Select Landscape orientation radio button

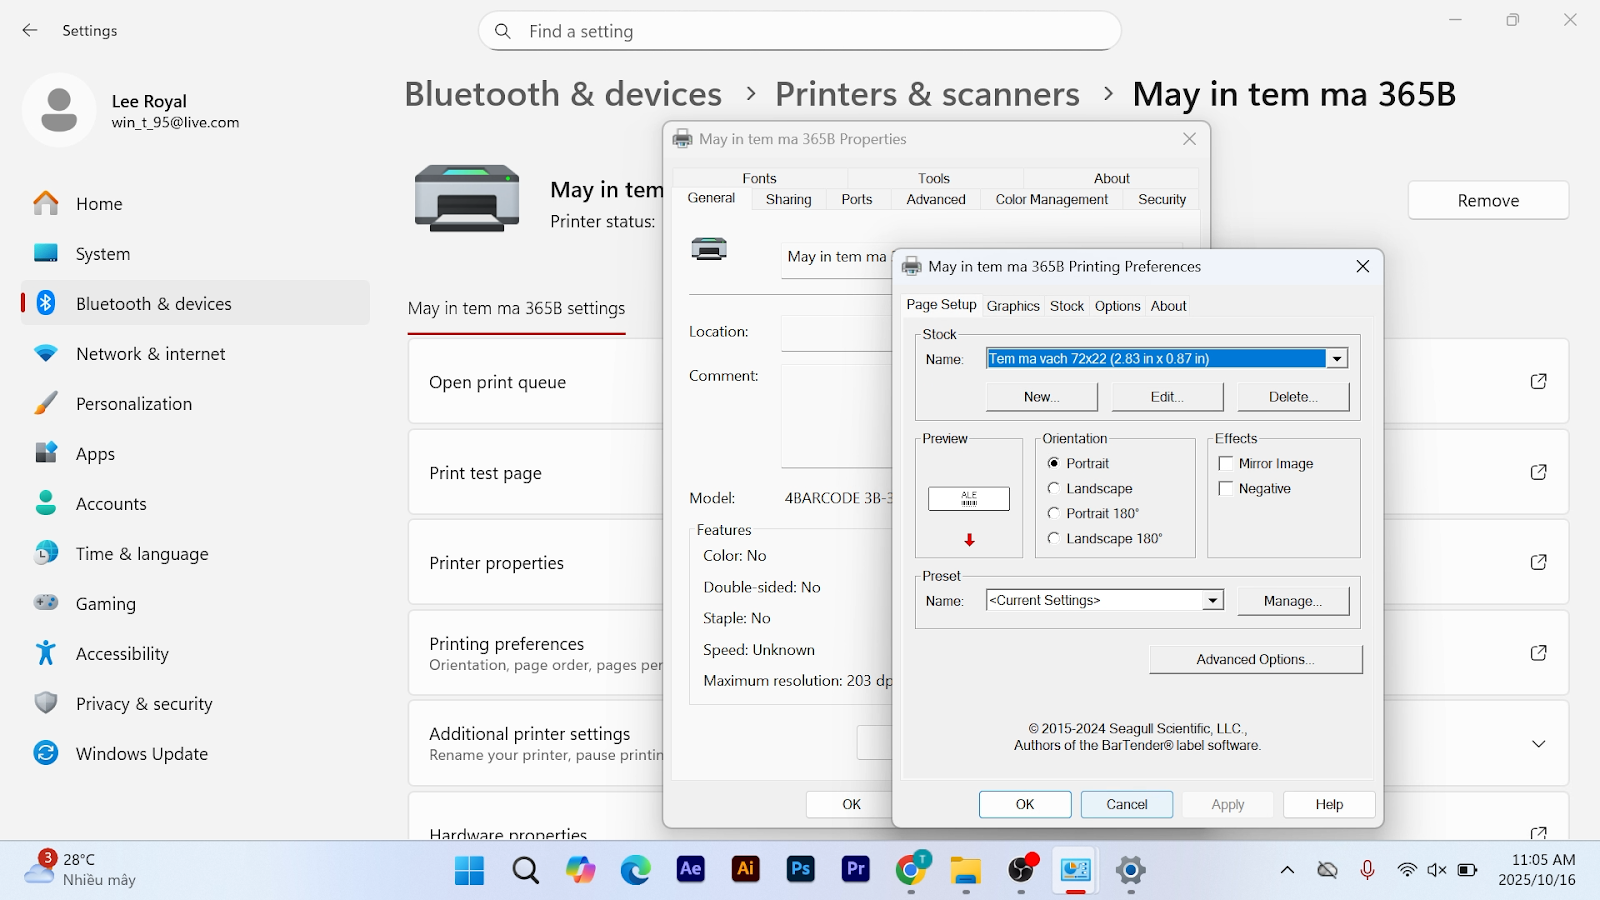tap(1053, 489)
